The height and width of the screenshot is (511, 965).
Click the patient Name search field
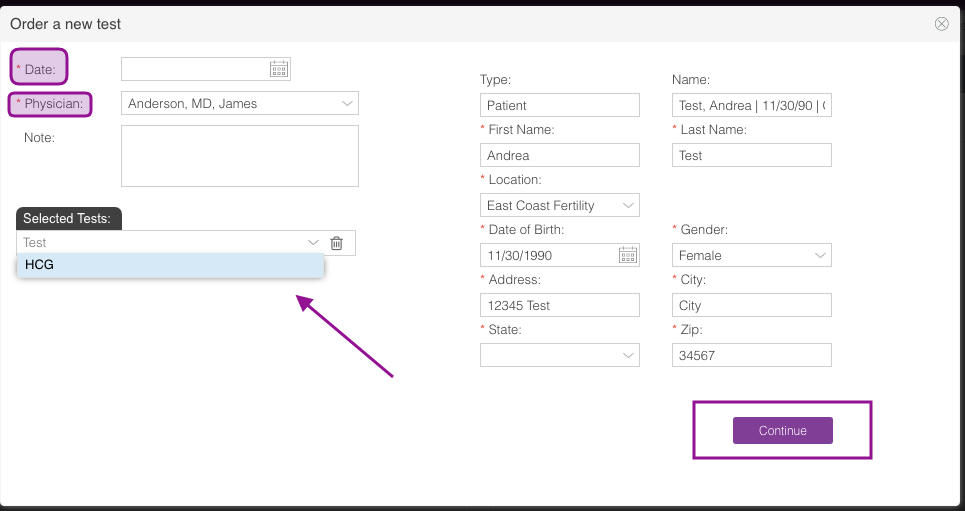coord(751,105)
